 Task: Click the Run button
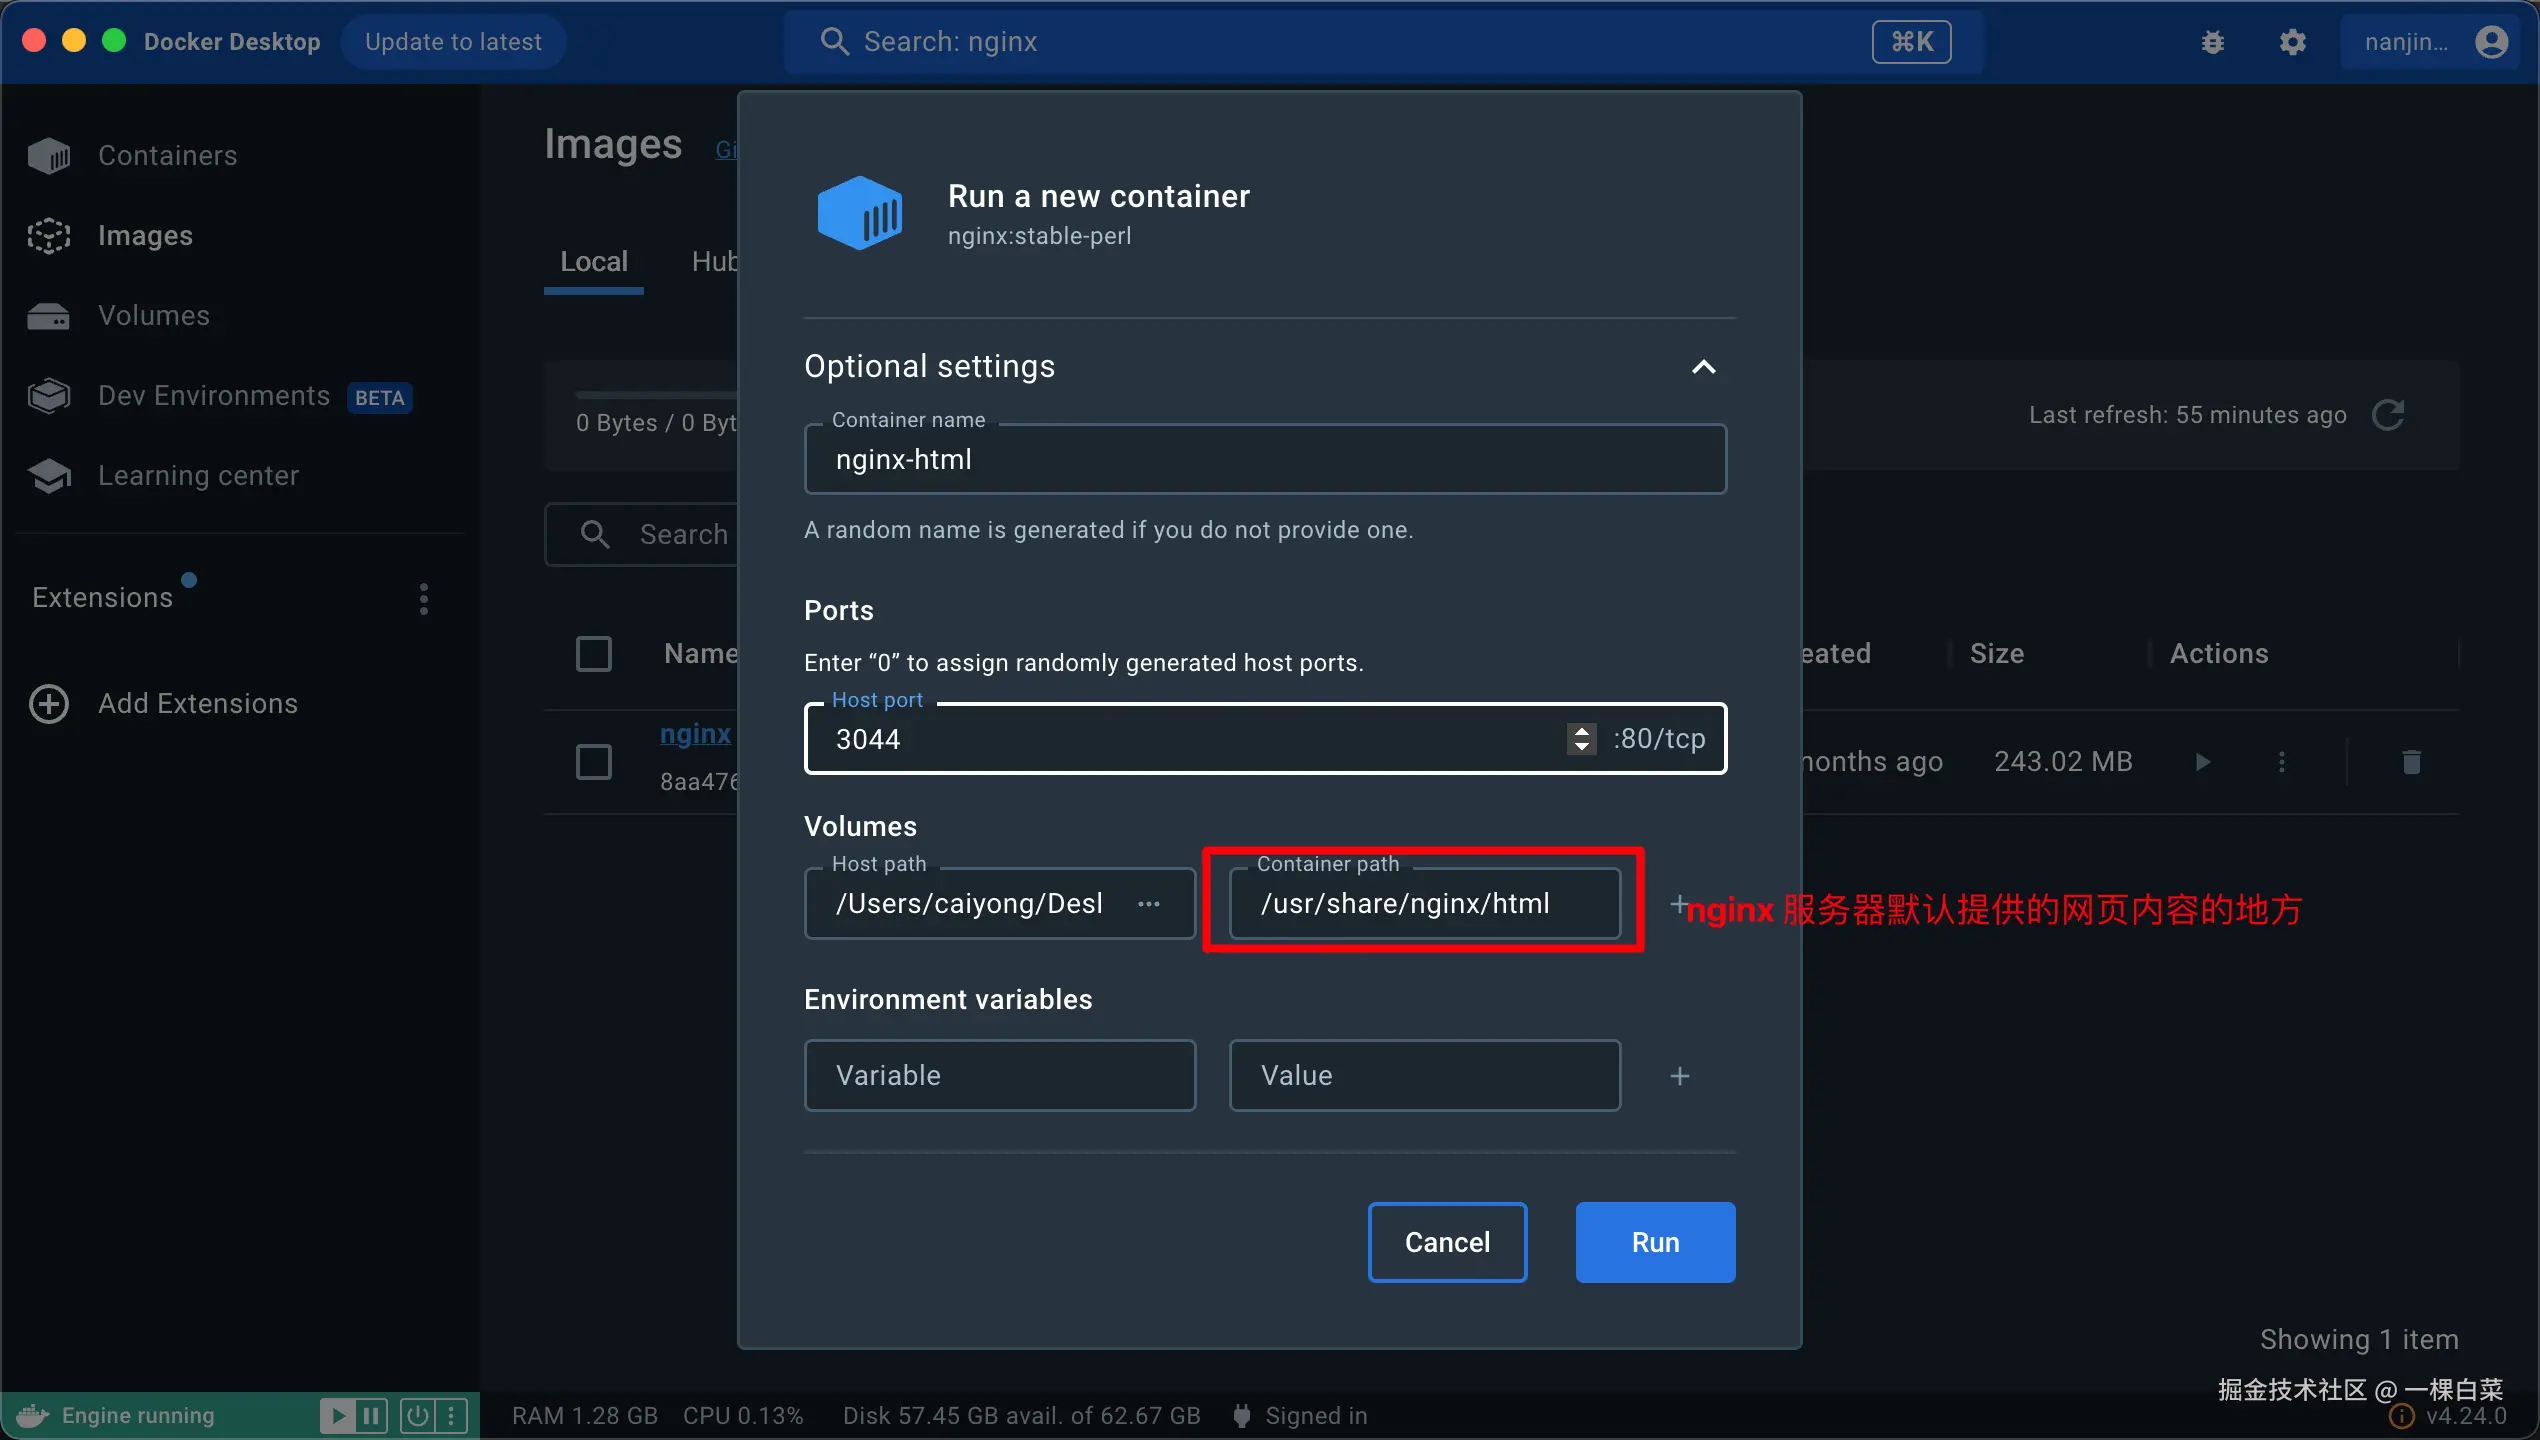[x=1655, y=1242]
